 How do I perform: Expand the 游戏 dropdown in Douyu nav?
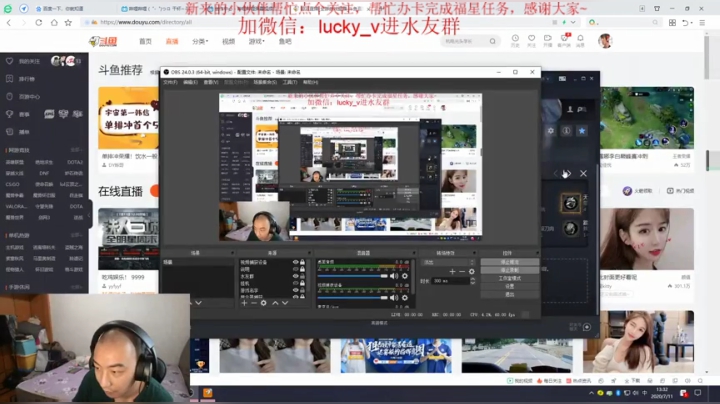[x=257, y=41]
